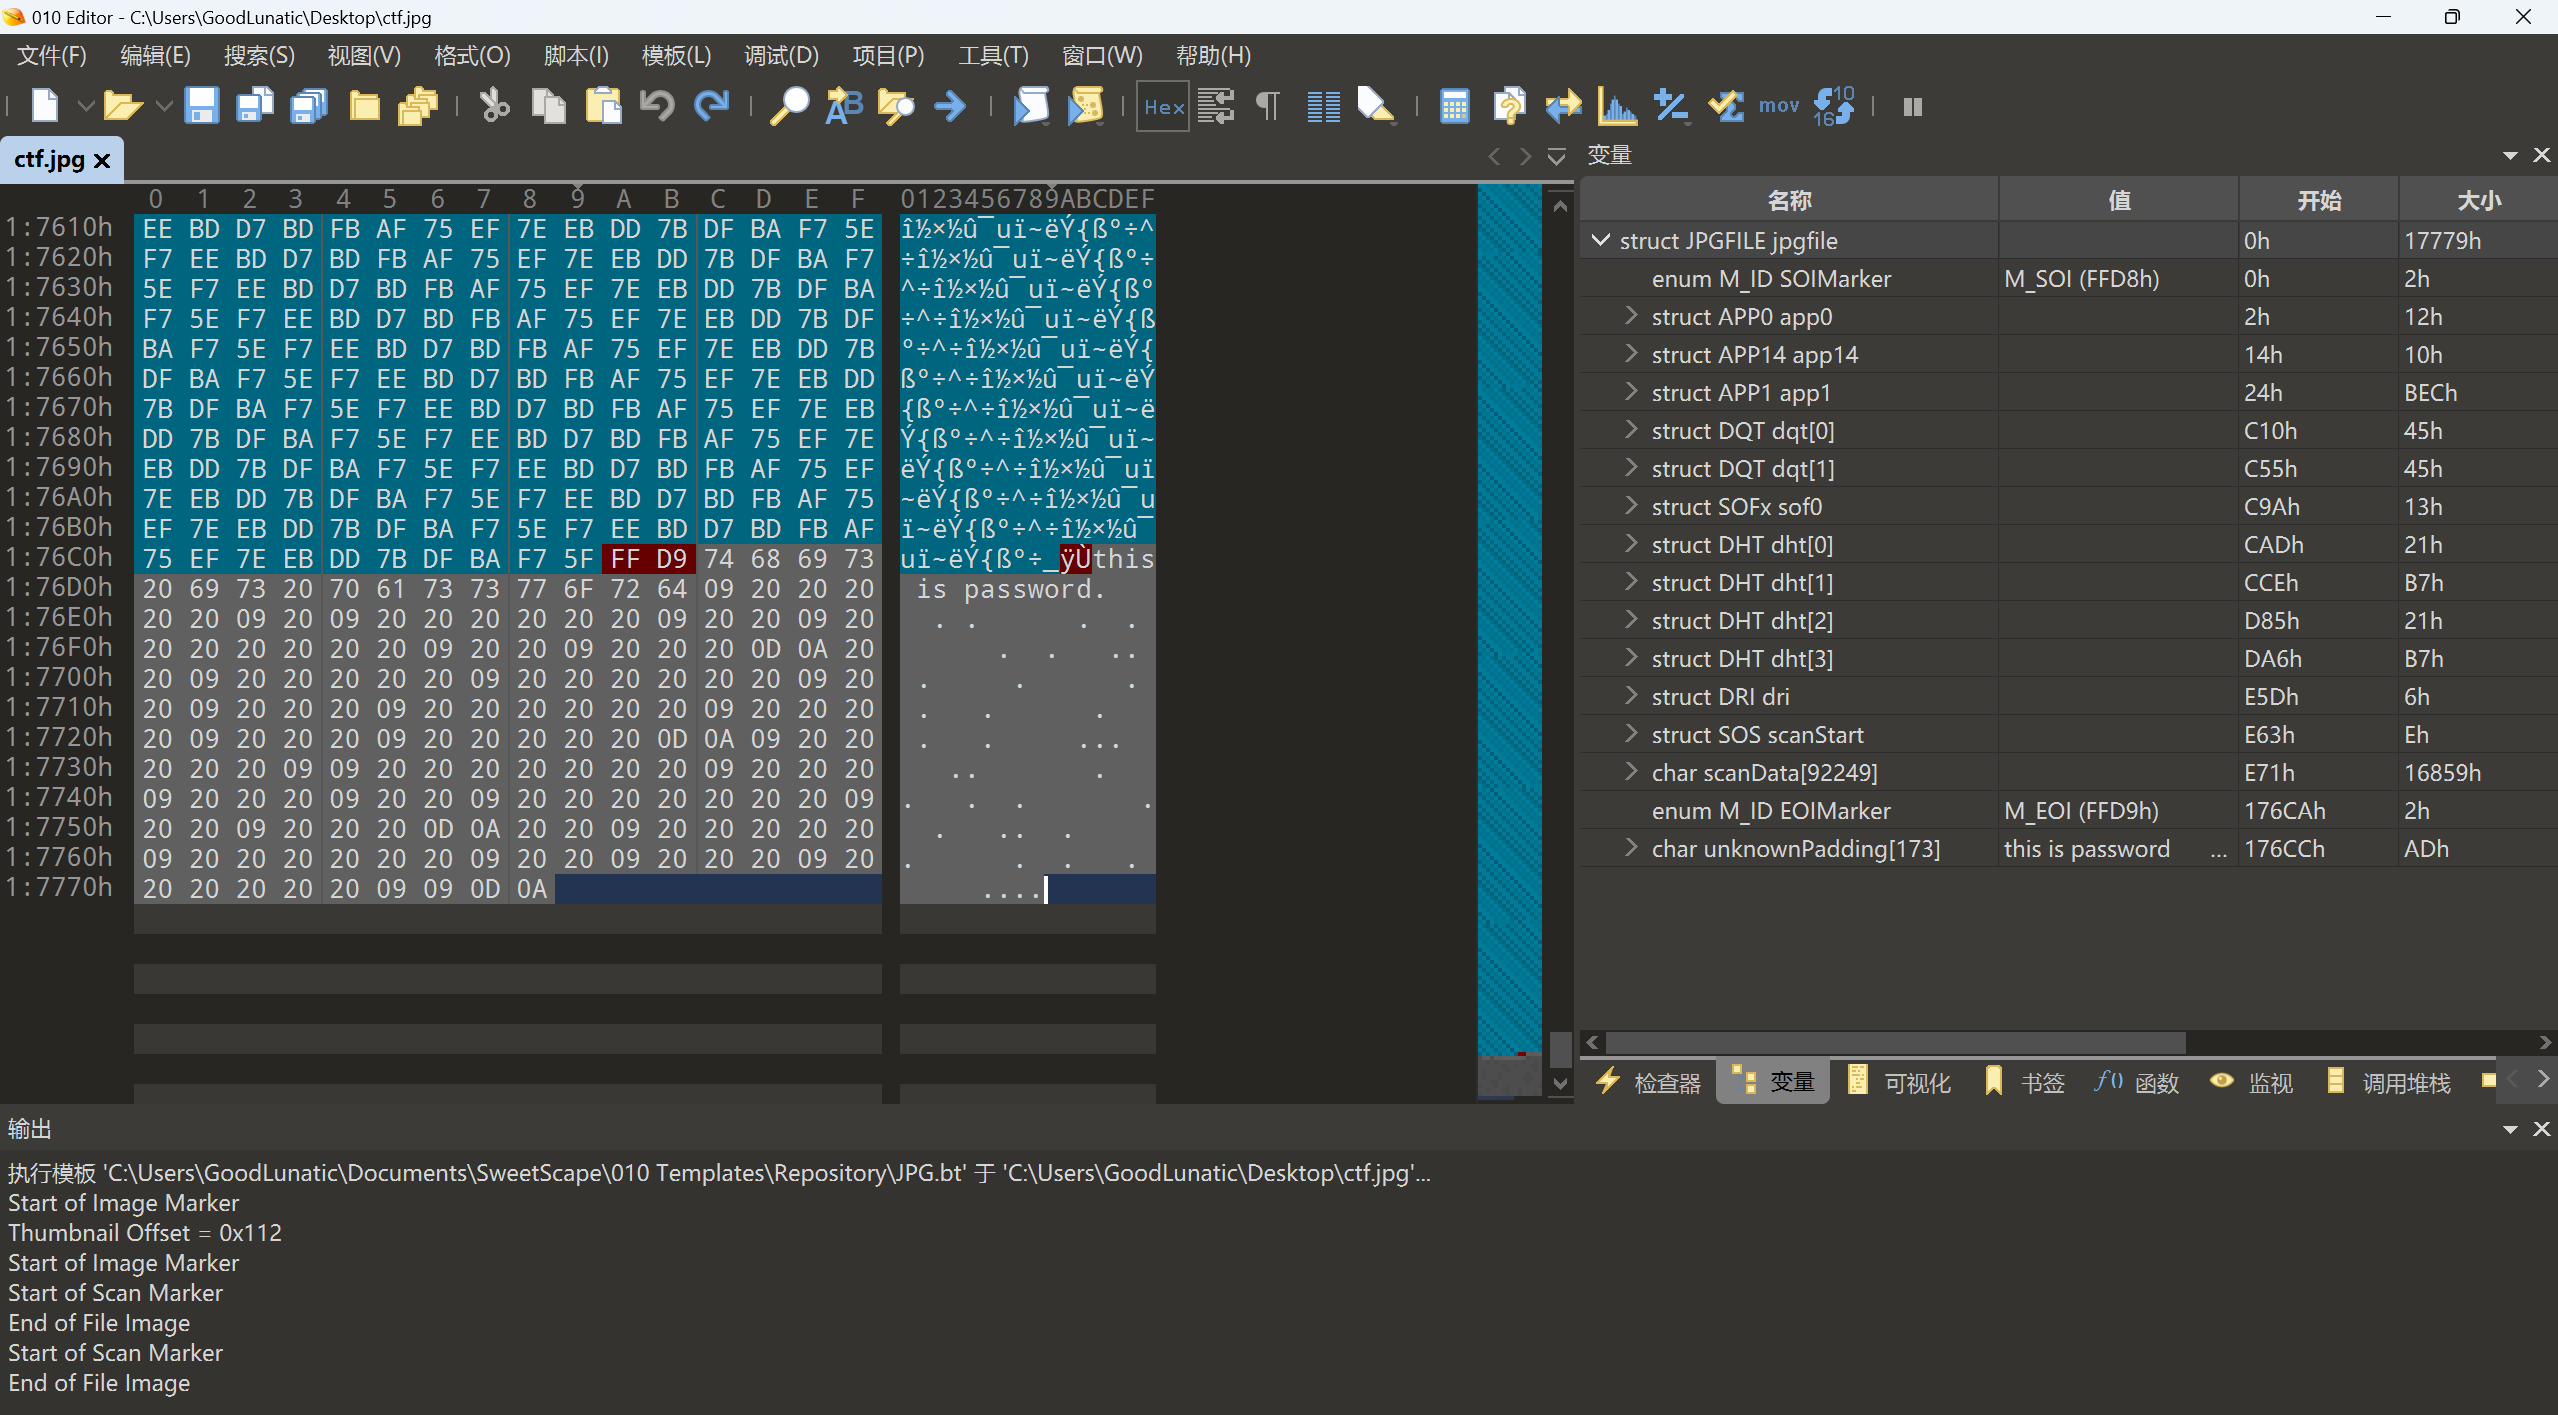Screen dimensions: 2558x1415
Task: Expand struct APP1 app1
Action: [1631, 392]
